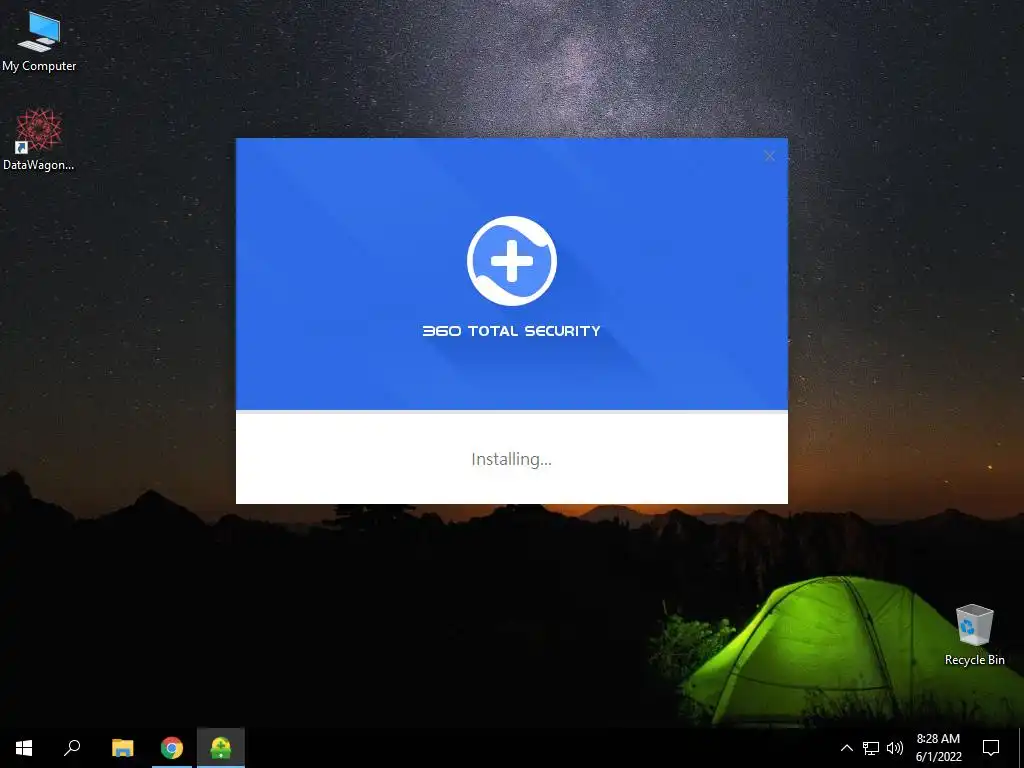Viewport: 1024px width, 768px height.
Task: Launch Google Chrome from the taskbar
Action: pos(172,748)
